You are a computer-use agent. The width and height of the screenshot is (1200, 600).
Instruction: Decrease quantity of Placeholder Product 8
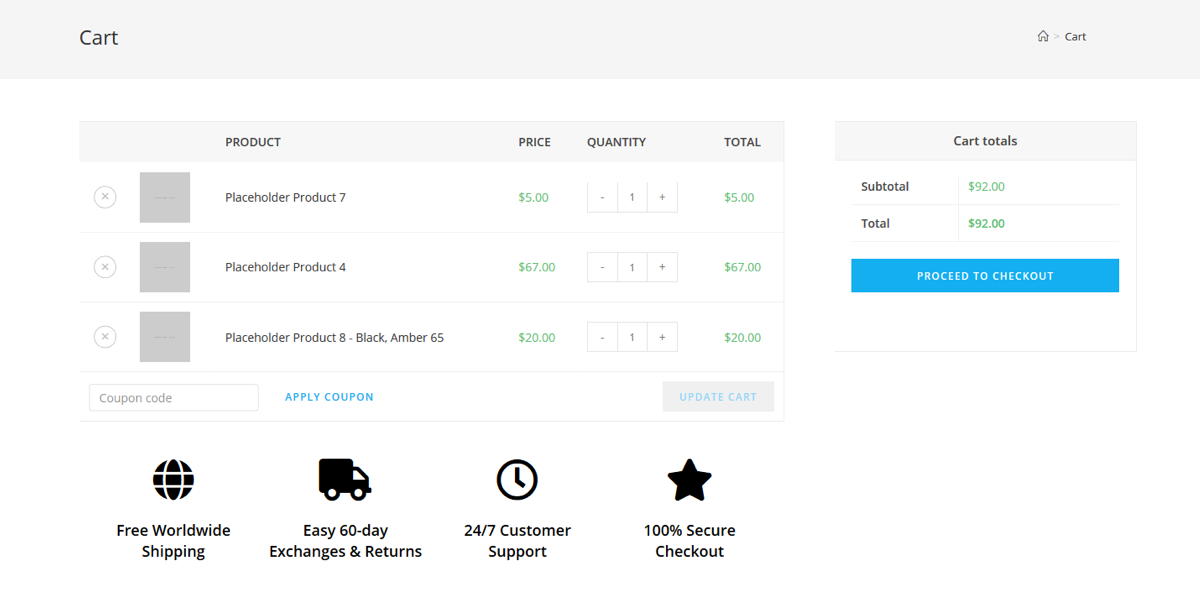click(602, 337)
